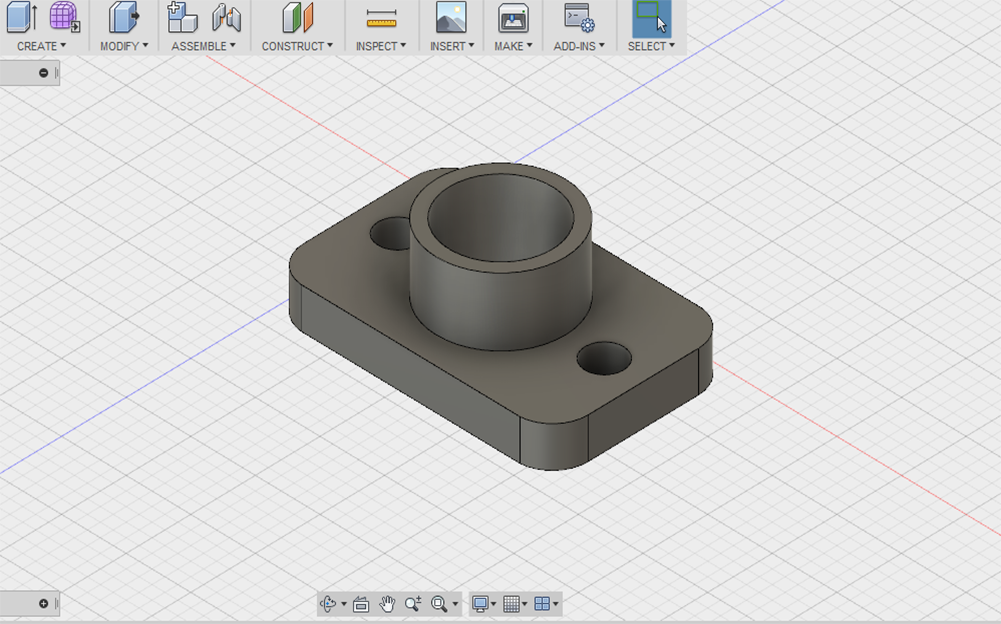Image resolution: width=1001 pixels, height=624 pixels.
Task: Click the Look At icon in the navigation bar
Action: [x=361, y=604]
